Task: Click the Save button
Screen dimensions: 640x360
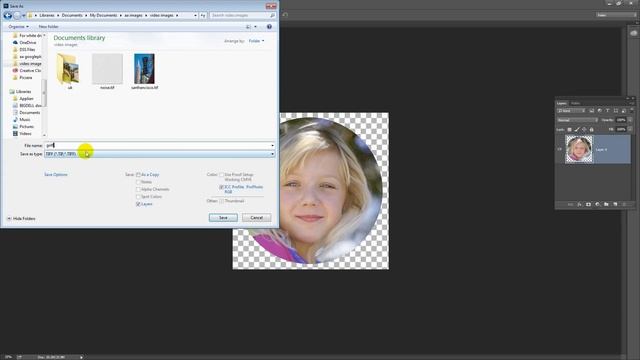Action: (223, 218)
